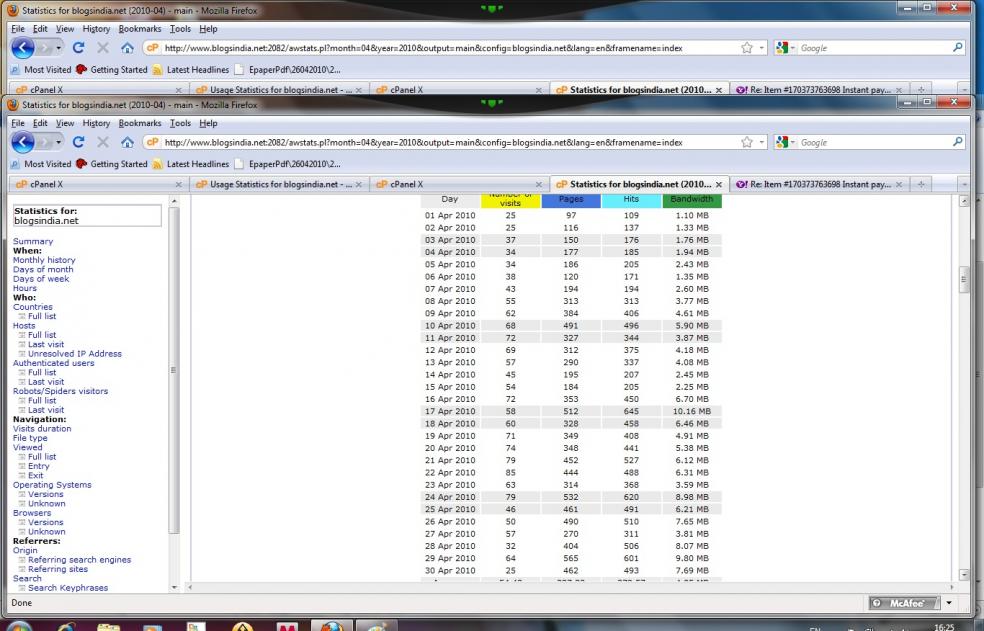This screenshot has width=984, height=631.
Task: Click the McAfee button in the status bar
Action: click(x=904, y=603)
